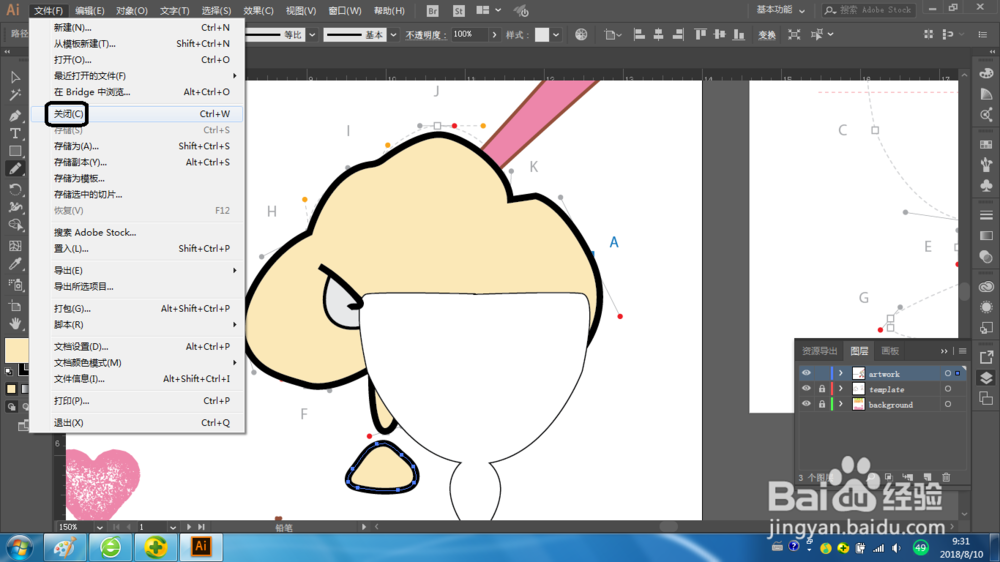Click the large Fill color swatch
Screen dimensions: 1000x562
(15, 350)
